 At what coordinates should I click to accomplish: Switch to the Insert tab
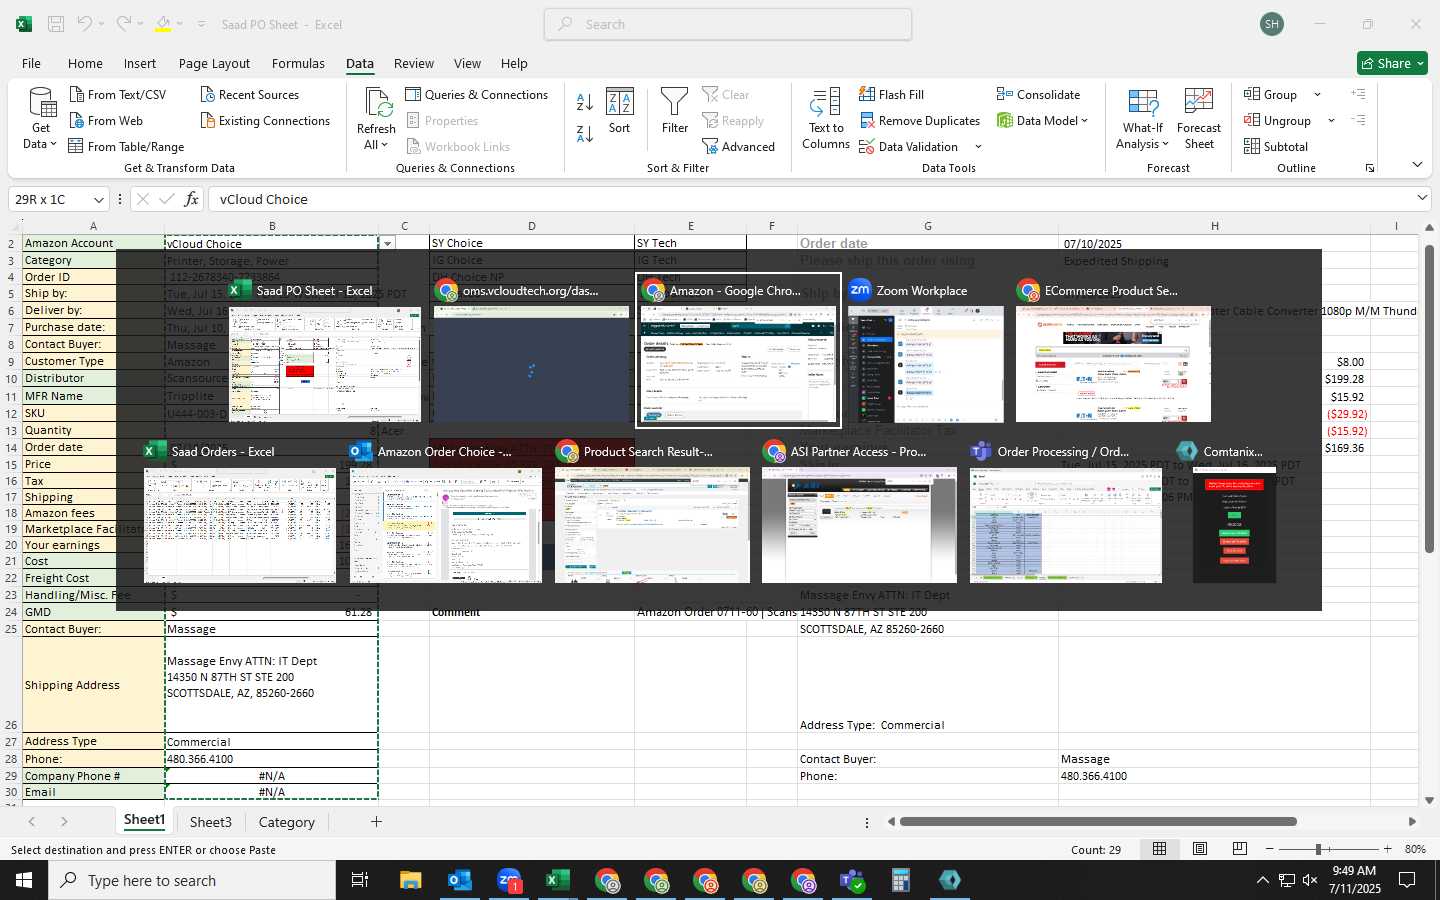pyautogui.click(x=140, y=63)
